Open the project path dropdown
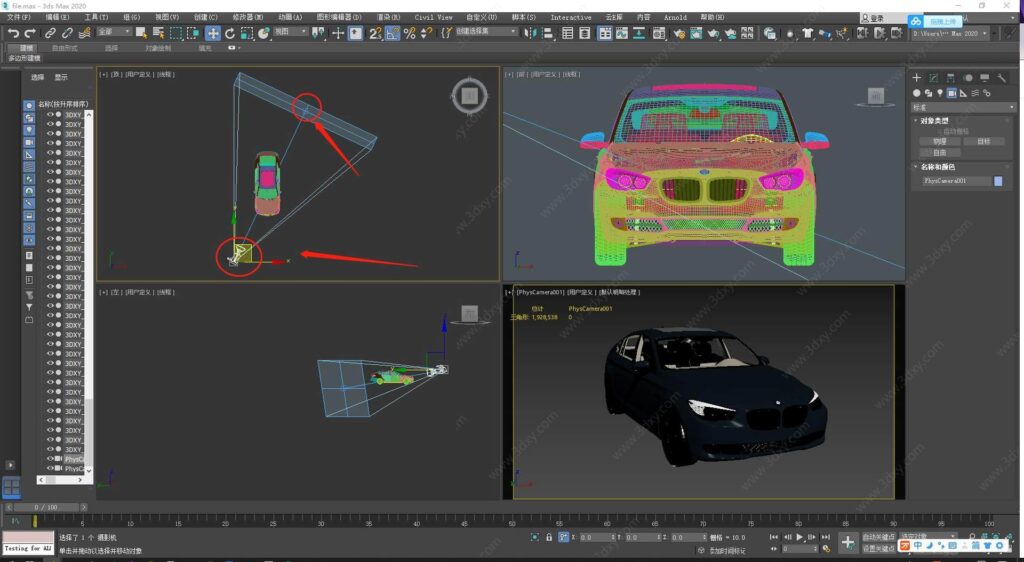This screenshot has width=1024, height=562. pyautogui.click(x=950, y=33)
